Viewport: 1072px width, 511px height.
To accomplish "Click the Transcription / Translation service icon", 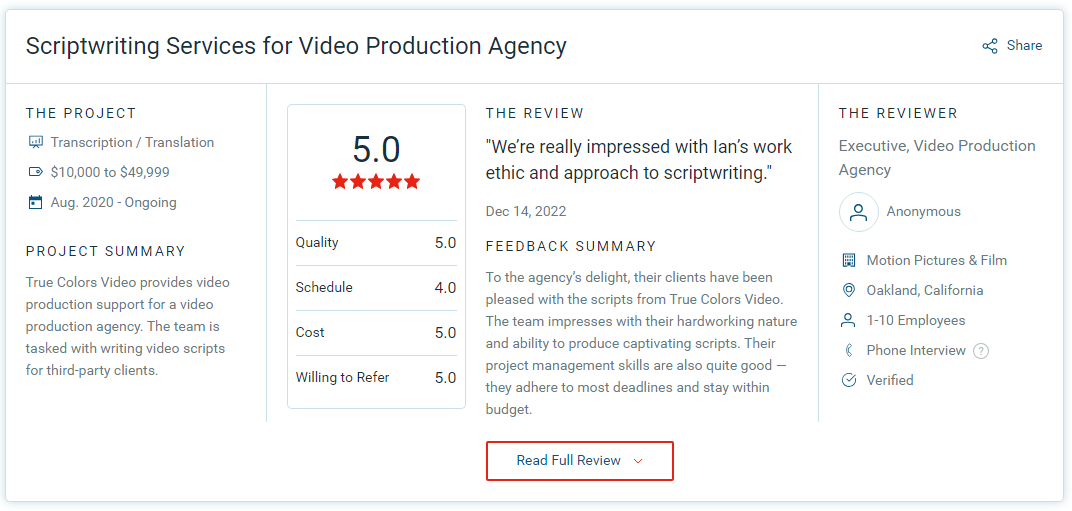I will pyautogui.click(x=36, y=142).
